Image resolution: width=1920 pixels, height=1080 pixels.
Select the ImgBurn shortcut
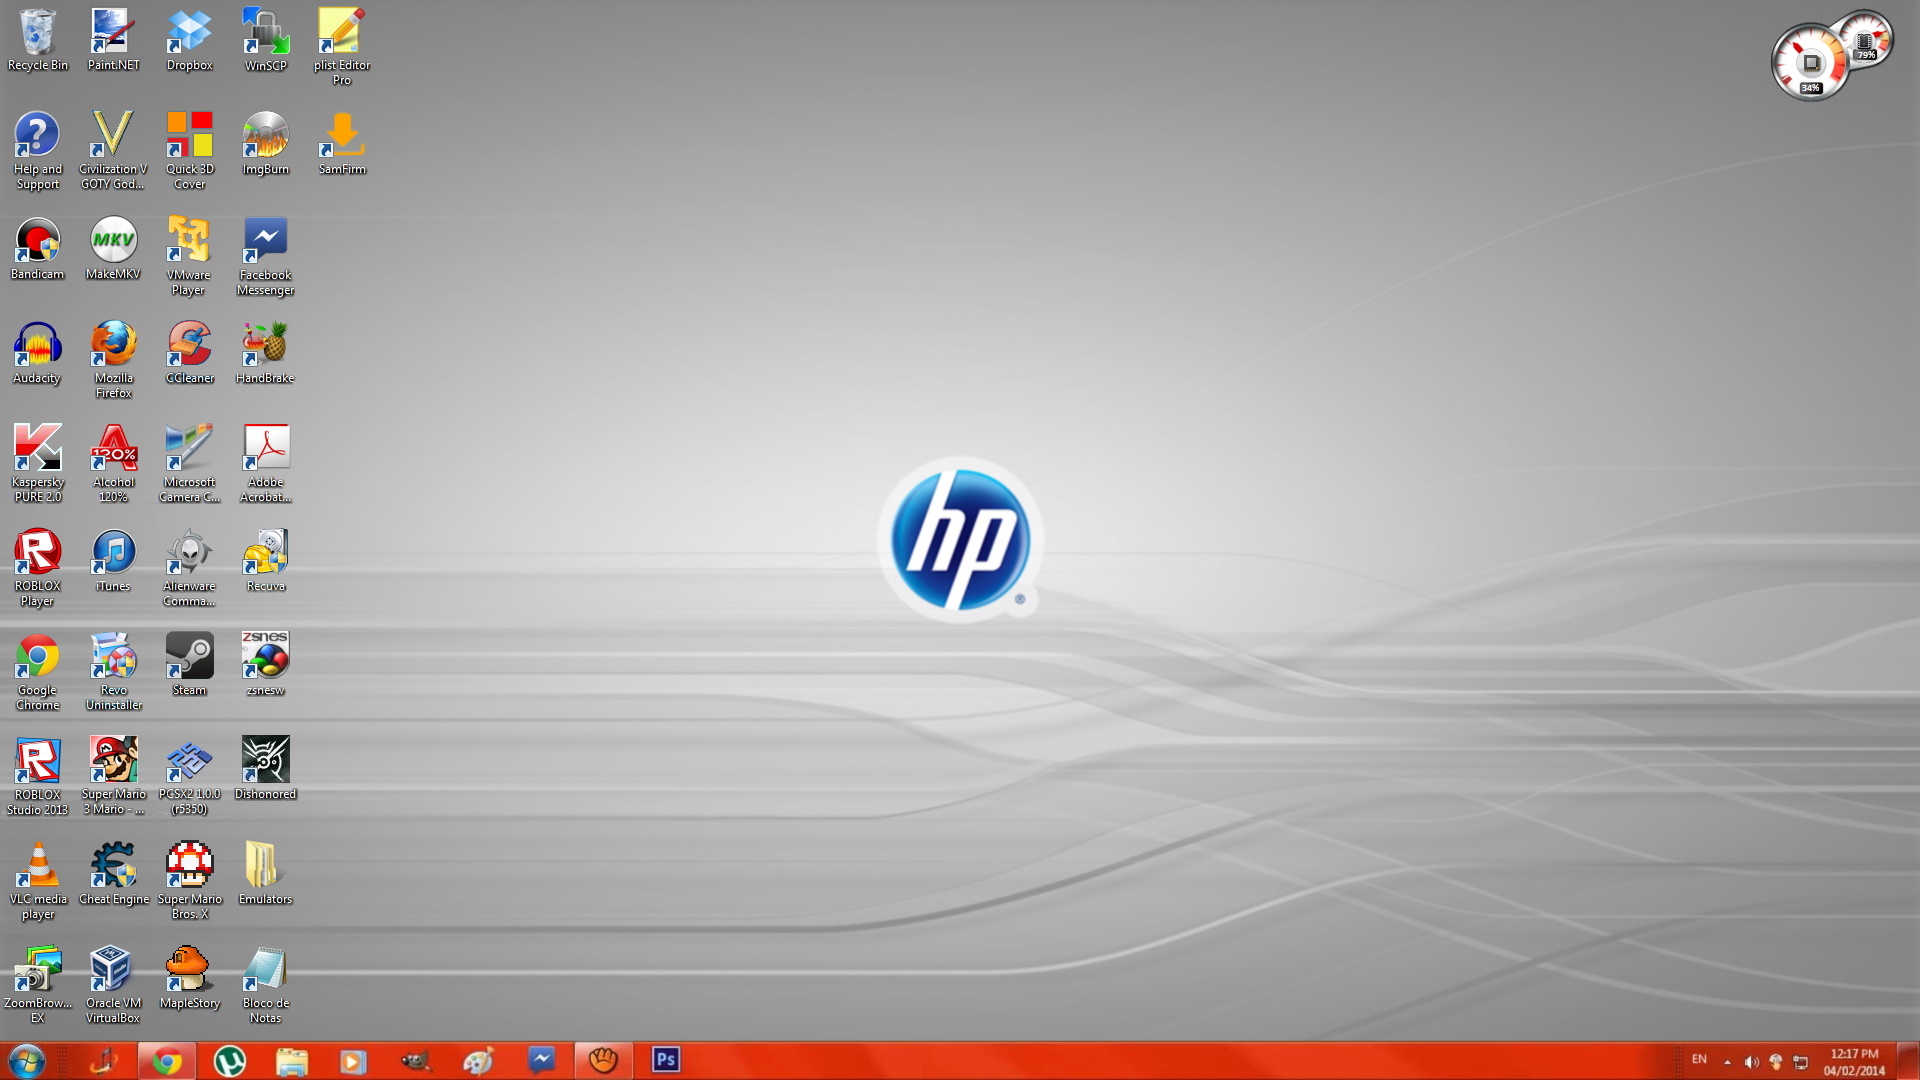coord(265,145)
